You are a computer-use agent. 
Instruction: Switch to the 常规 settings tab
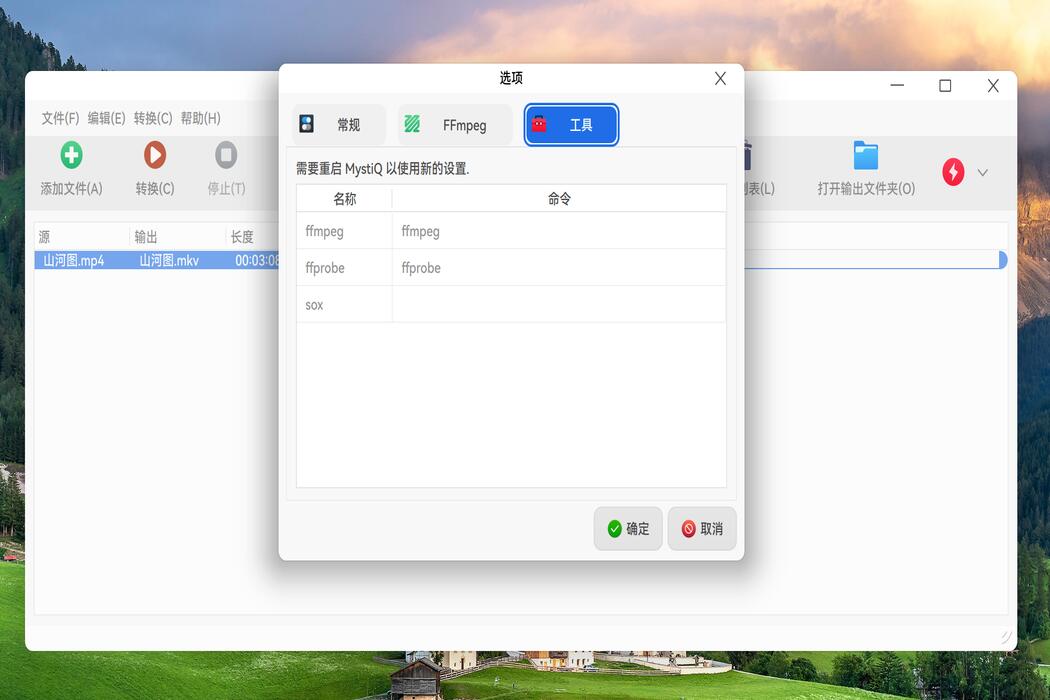tap(337, 124)
